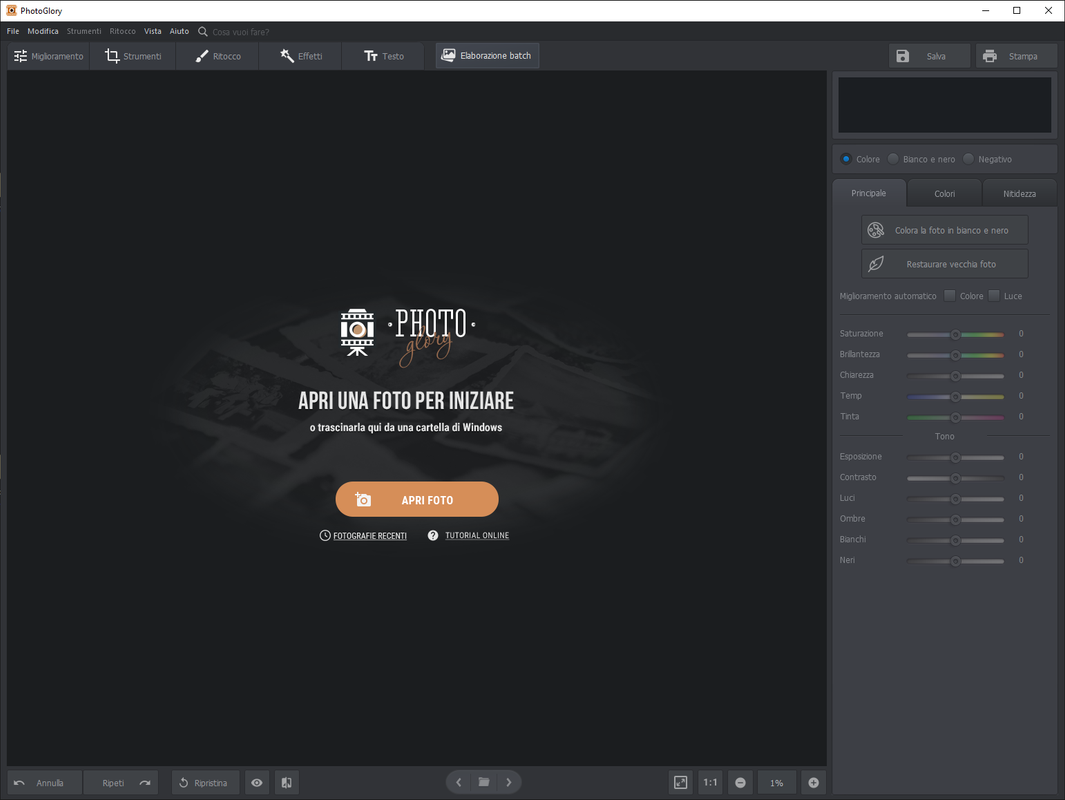The image size is (1065, 800).
Task: Click the Bianchi slider handle
Action: pyautogui.click(x=956, y=541)
